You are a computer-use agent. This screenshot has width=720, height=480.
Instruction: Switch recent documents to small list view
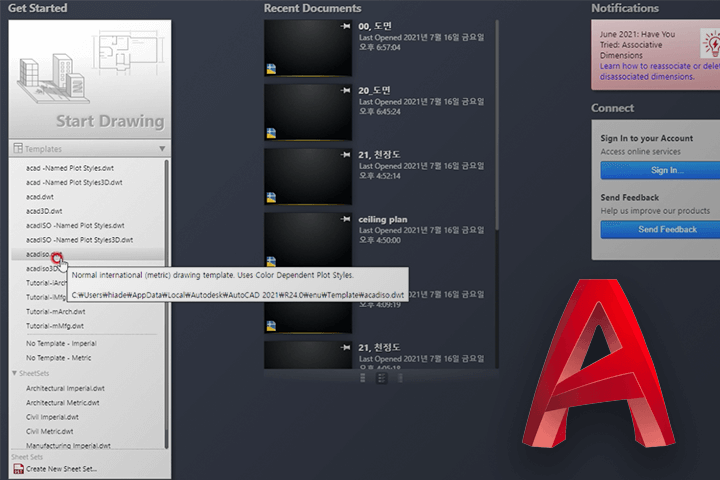click(400, 378)
